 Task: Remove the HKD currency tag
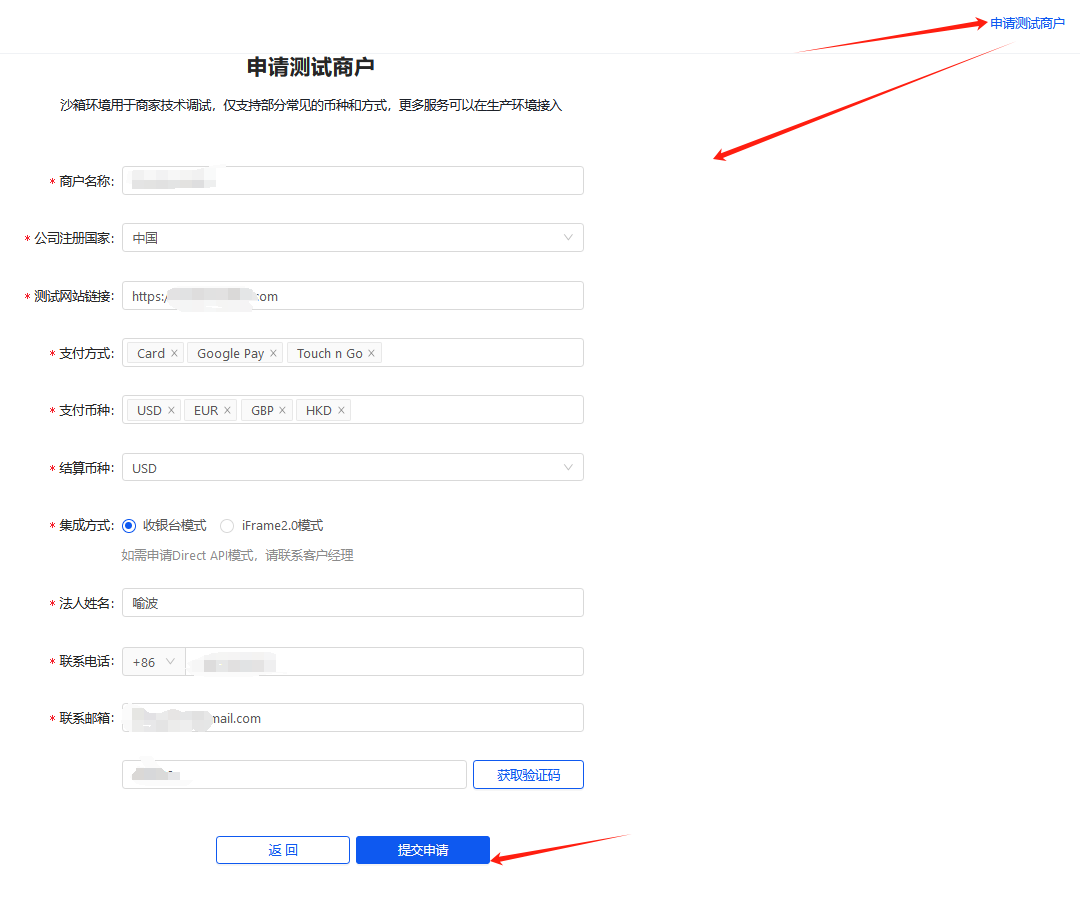click(x=341, y=411)
